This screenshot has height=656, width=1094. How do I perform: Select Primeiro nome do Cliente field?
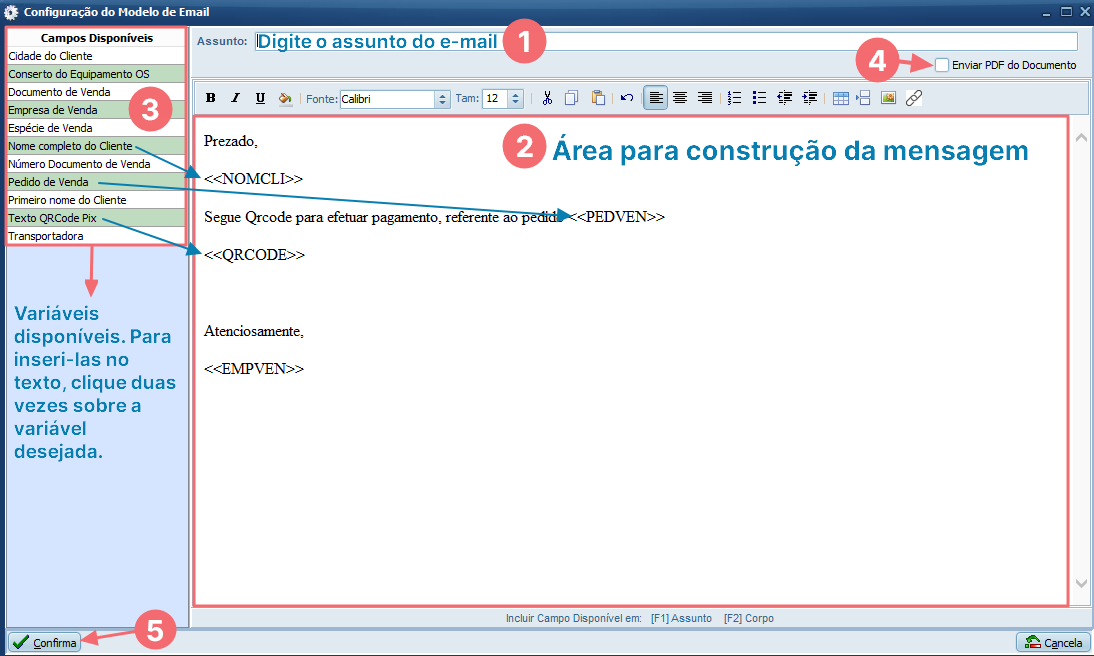96,200
